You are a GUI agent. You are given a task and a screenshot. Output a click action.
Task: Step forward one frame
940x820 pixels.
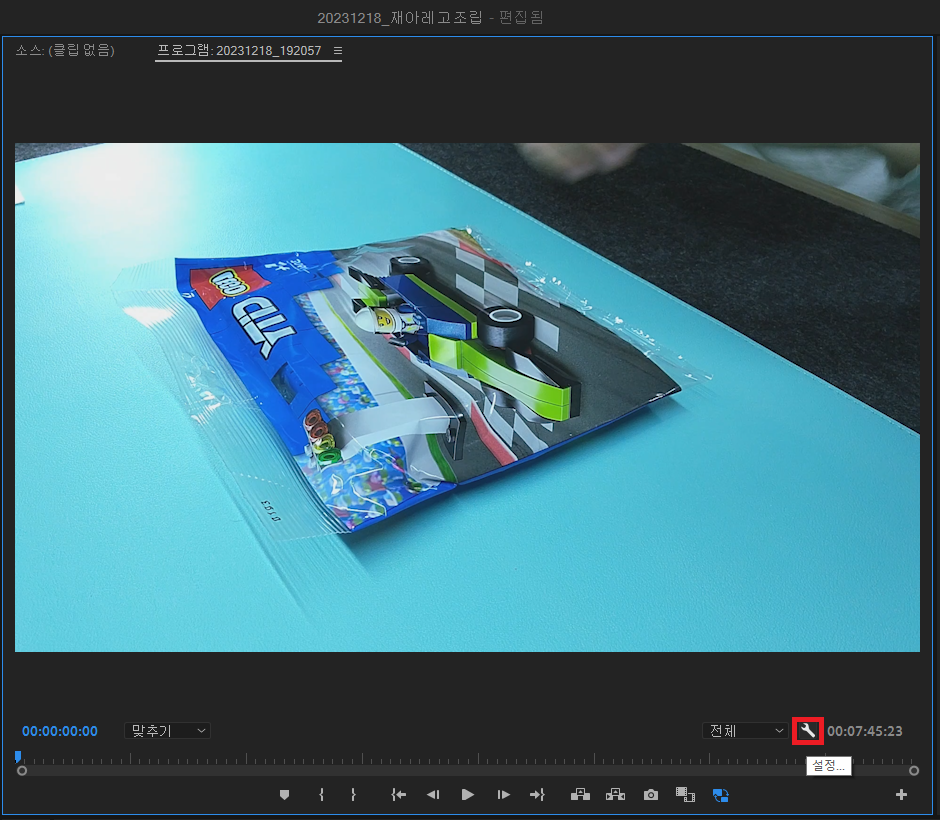pyautogui.click(x=504, y=795)
